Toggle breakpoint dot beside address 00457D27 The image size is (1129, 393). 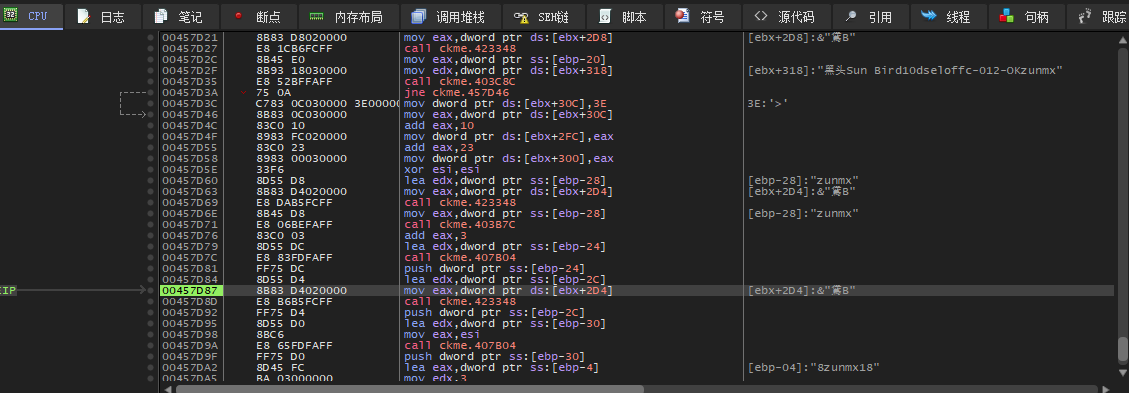(150, 48)
